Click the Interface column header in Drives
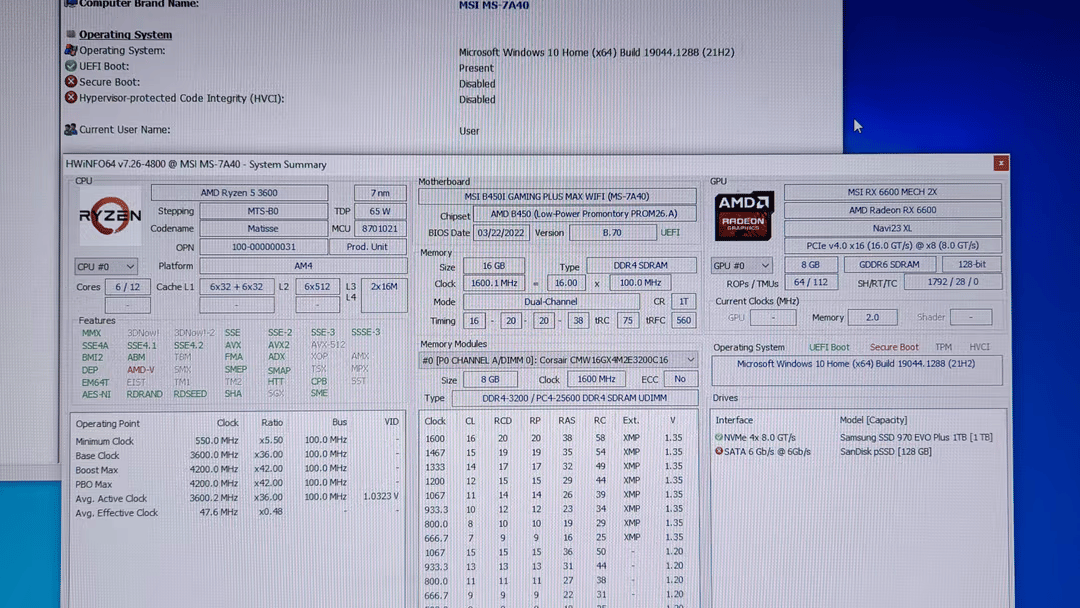This screenshot has width=1080, height=608. [x=734, y=420]
